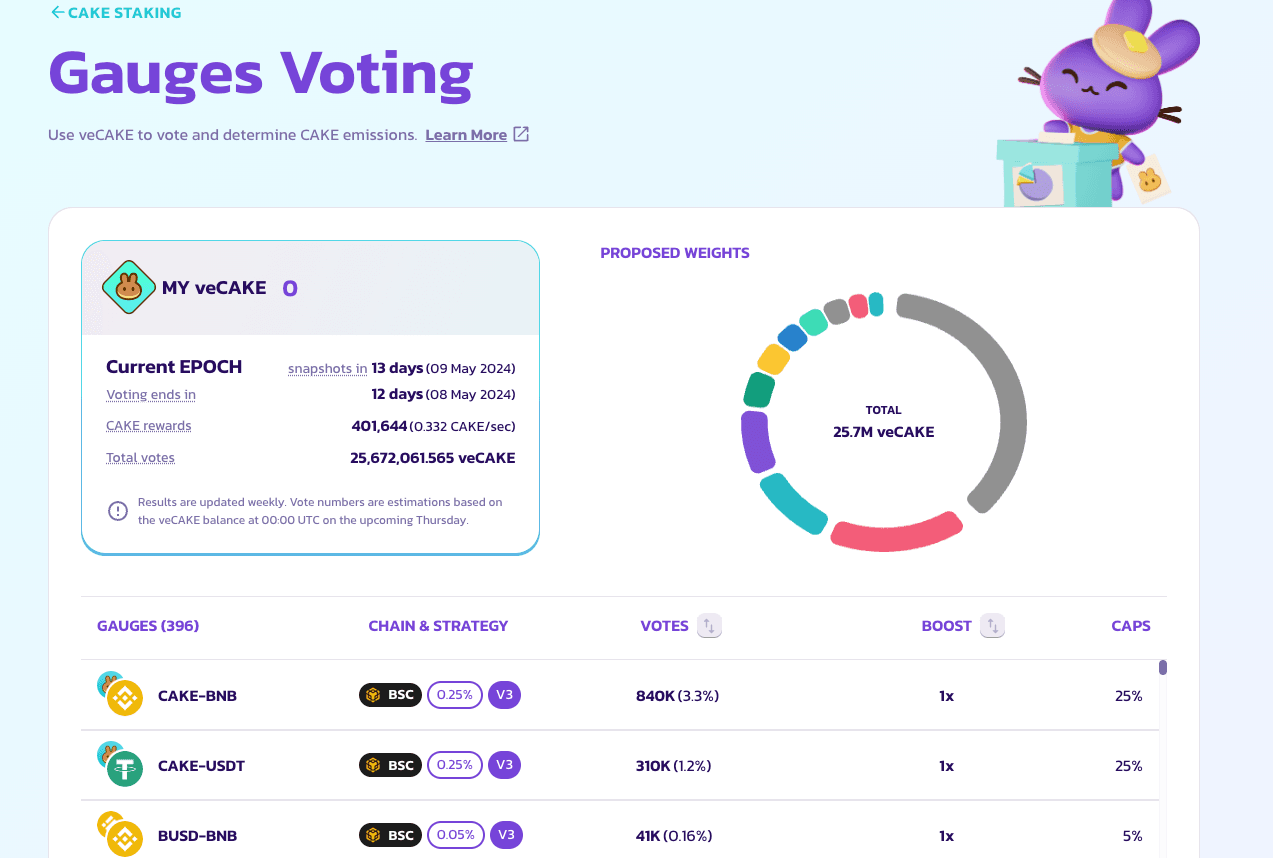Sort gauges by the VOTES arrows icon
Viewport: 1273px width, 858px height.
point(709,626)
